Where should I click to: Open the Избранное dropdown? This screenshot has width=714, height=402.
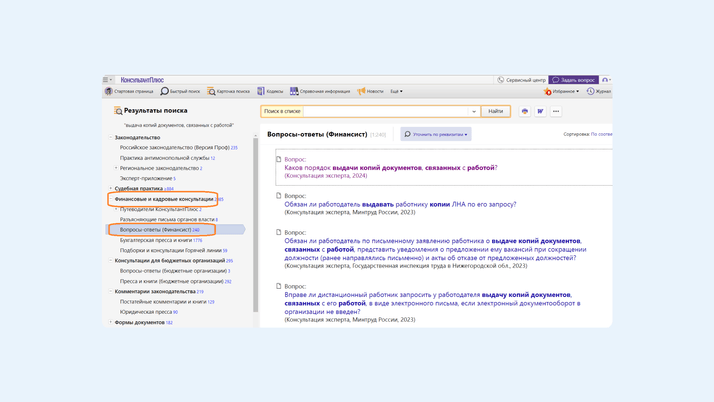[562, 91]
